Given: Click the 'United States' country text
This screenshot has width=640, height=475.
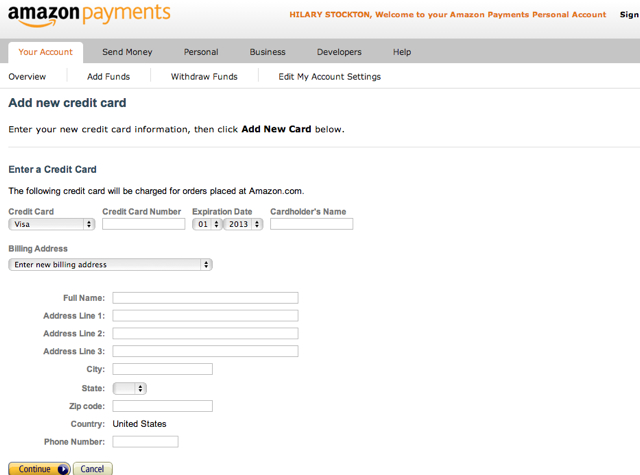Looking at the screenshot, I should (x=139, y=424).
